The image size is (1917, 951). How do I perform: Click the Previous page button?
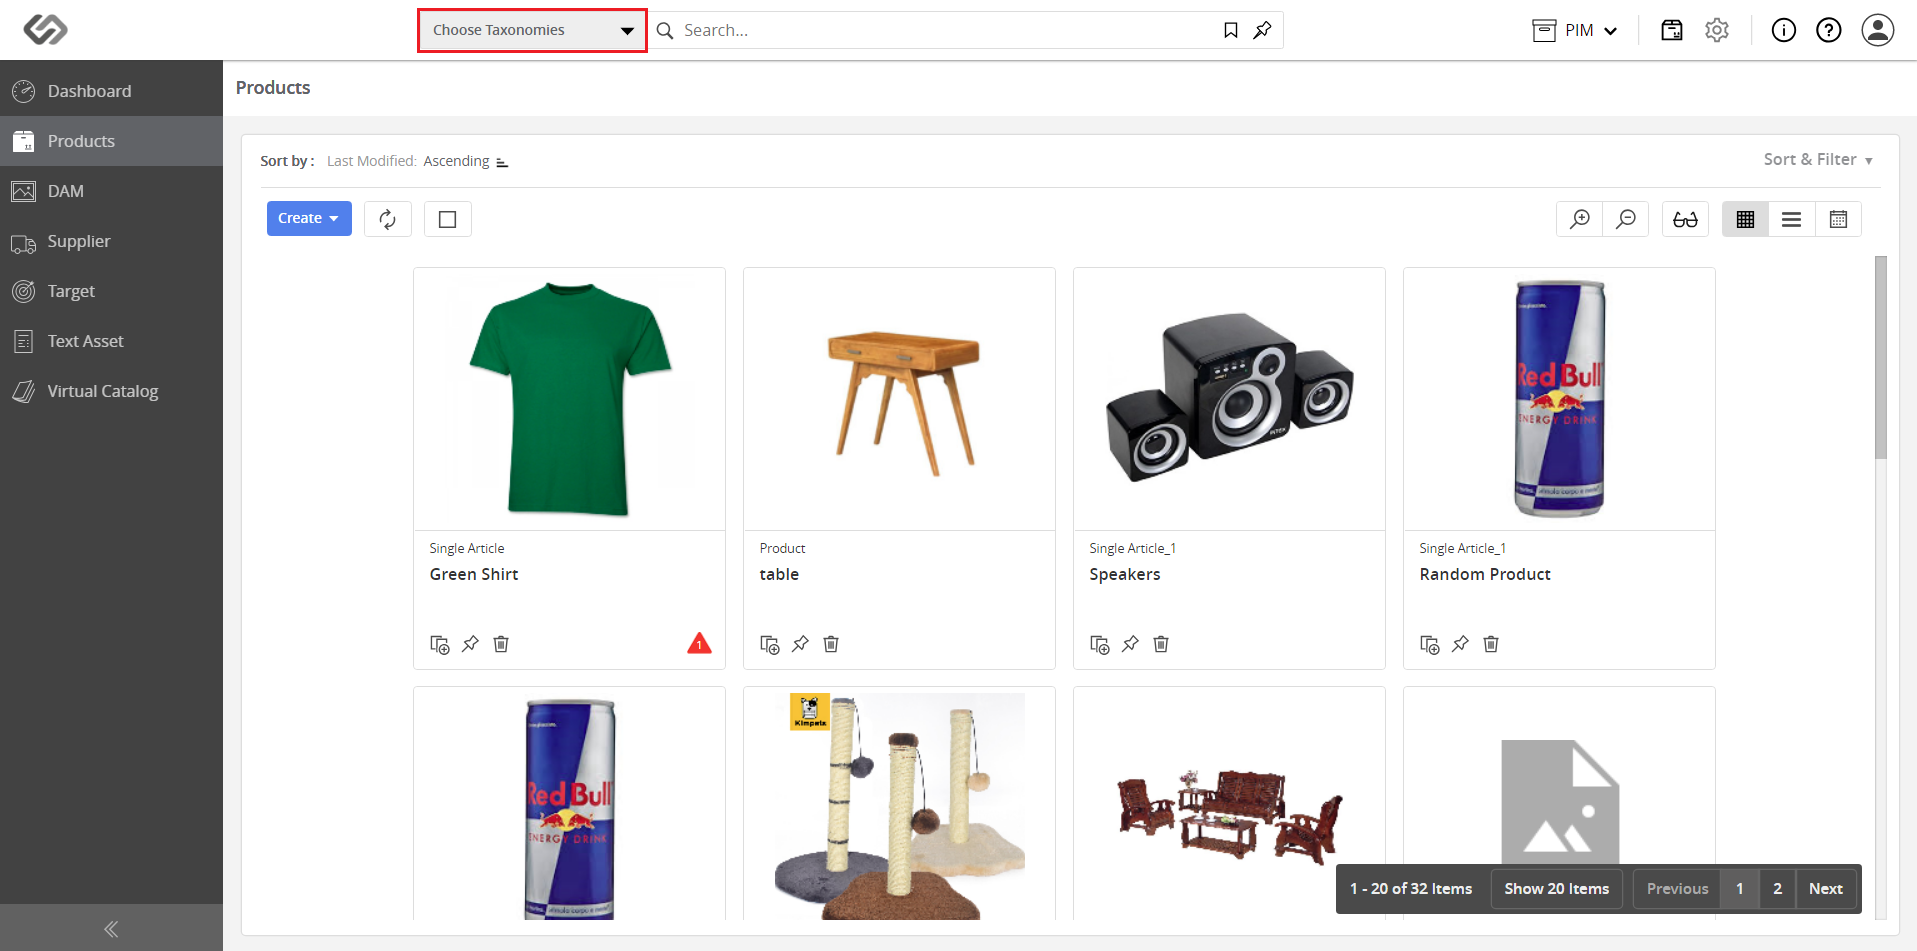[x=1677, y=889]
